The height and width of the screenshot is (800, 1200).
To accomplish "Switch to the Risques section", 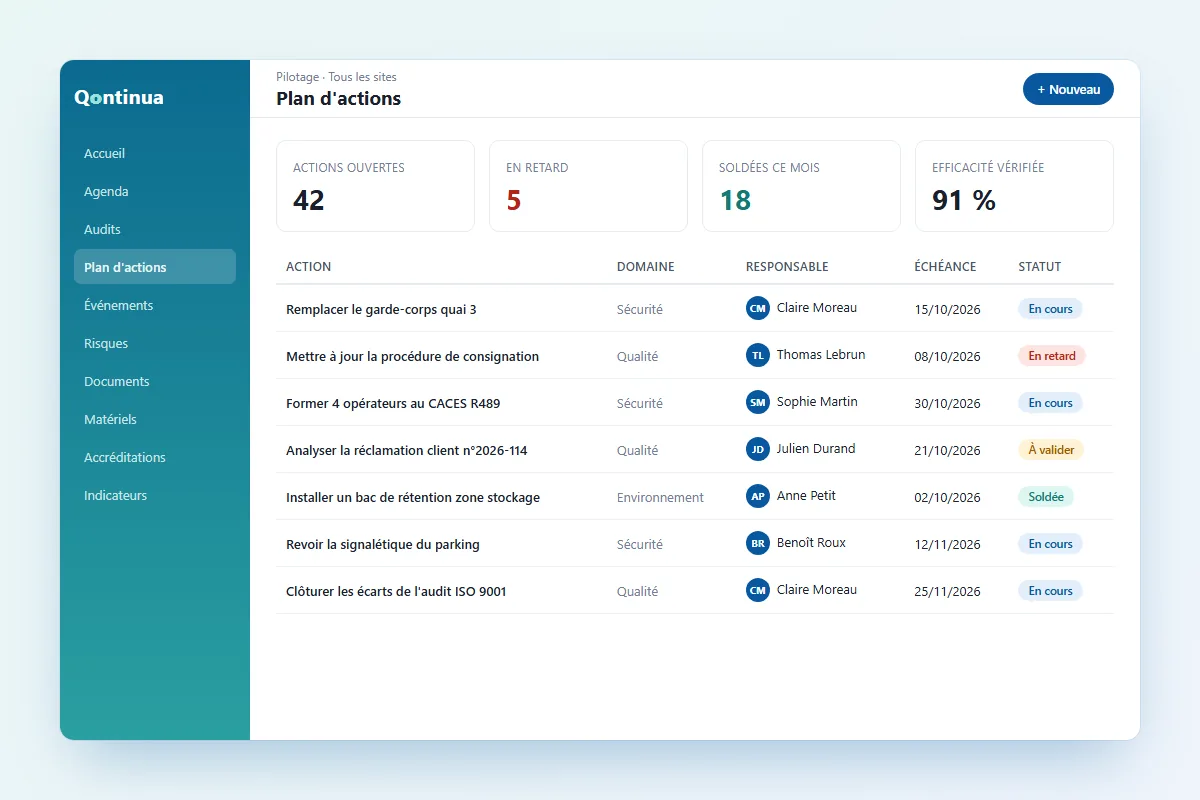I will 155,343.
